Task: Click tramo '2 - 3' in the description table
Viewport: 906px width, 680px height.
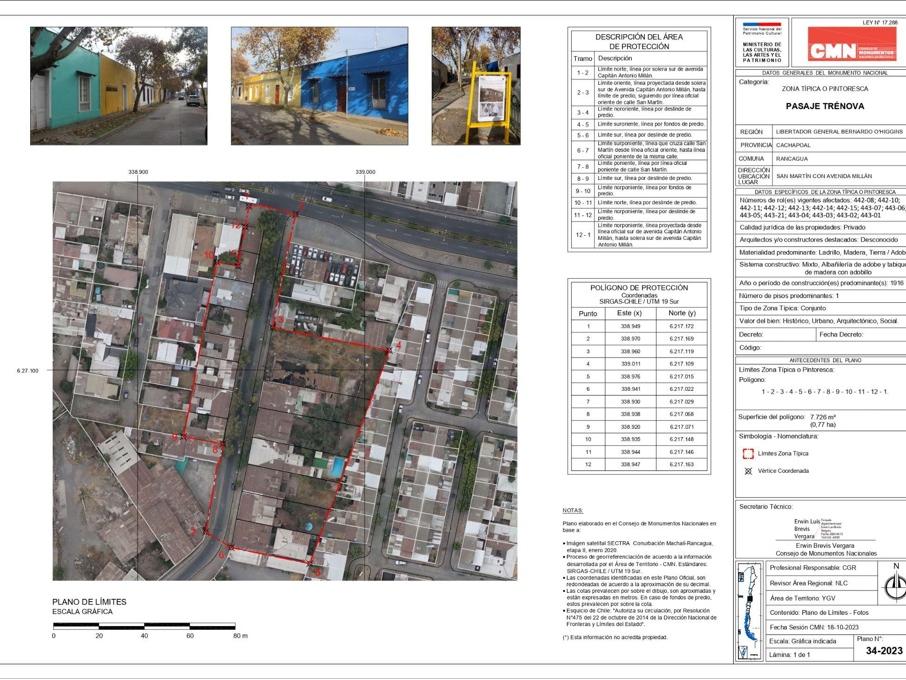Action: click(x=582, y=92)
